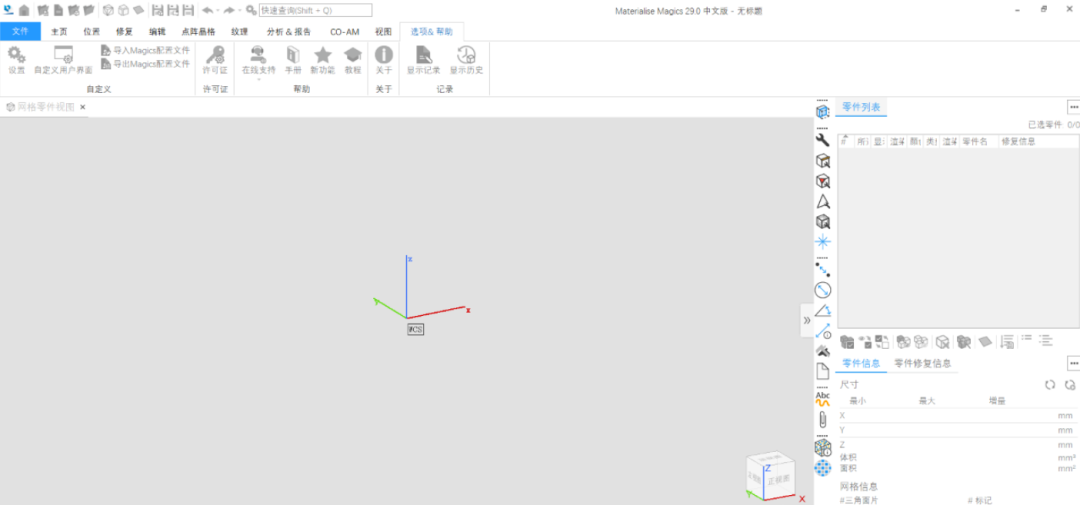Open the 文件 menu
The height and width of the screenshot is (505, 1080).
point(20,31)
